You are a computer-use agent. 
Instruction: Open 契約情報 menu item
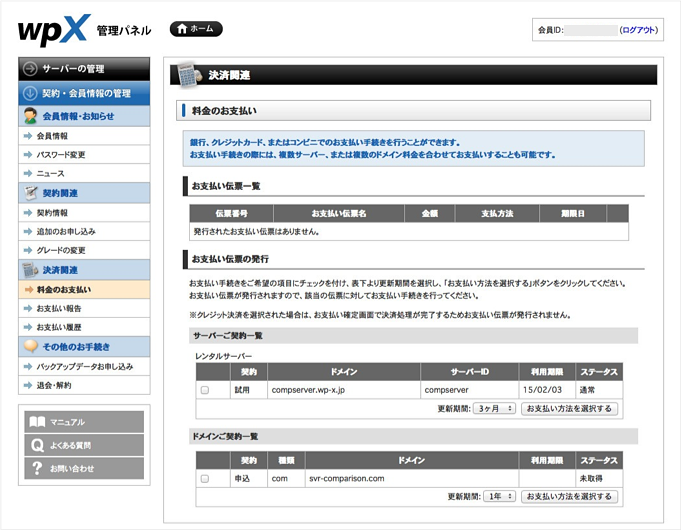tap(84, 213)
